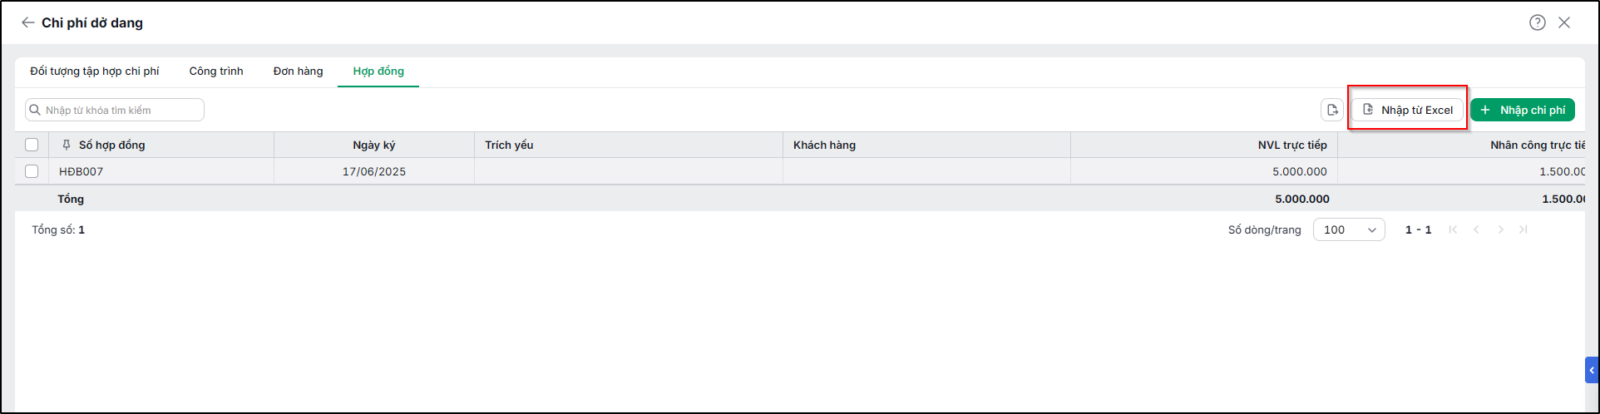Go to the next page arrow
The height and width of the screenshot is (414, 1600).
(x=1500, y=230)
